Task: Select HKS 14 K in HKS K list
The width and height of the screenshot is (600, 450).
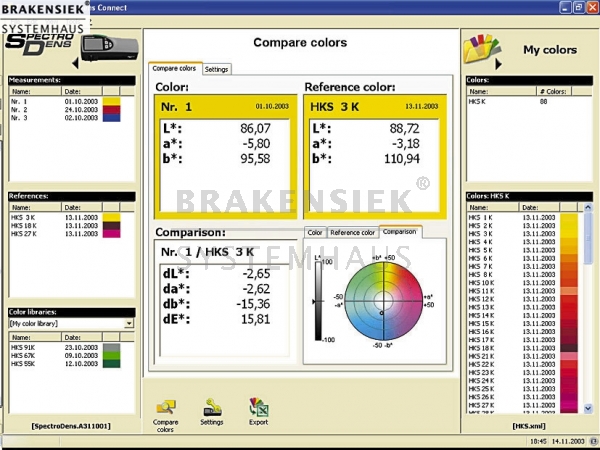Action: point(523,315)
